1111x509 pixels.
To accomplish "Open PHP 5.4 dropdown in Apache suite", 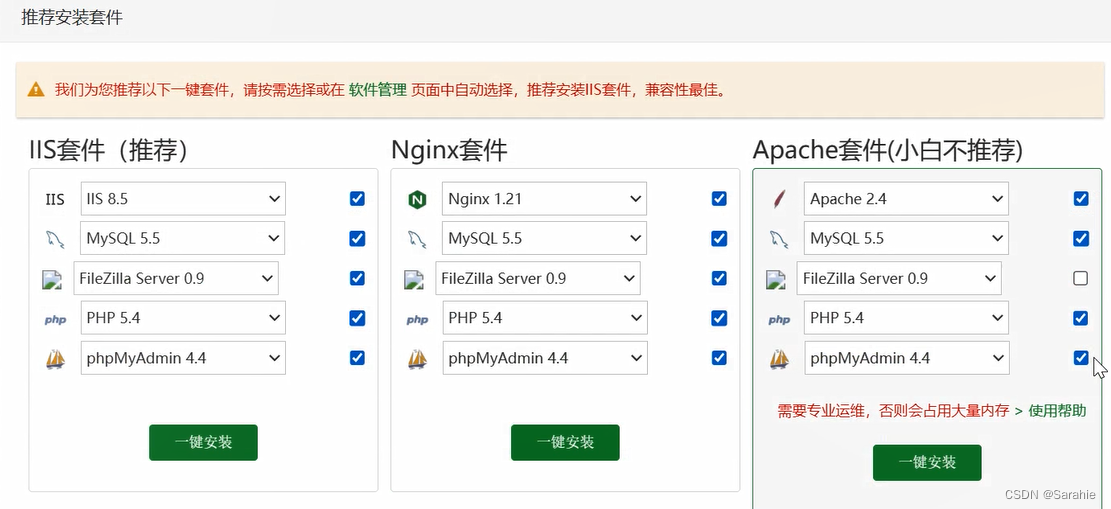I will pyautogui.click(x=906, y=318).
